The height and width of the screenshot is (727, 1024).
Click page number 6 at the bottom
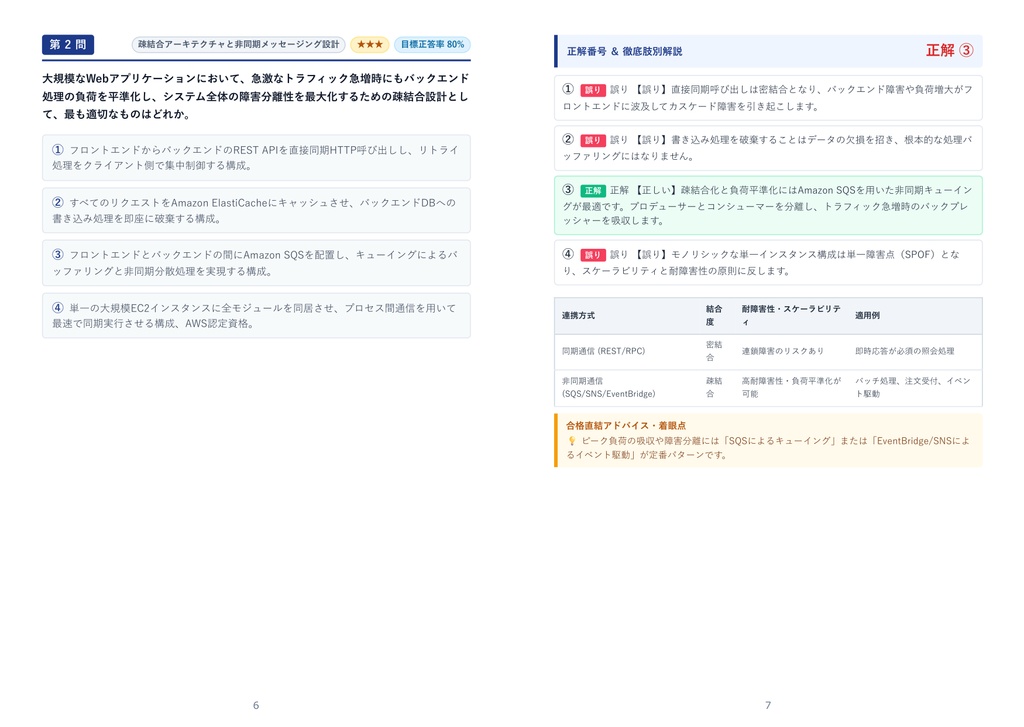[x=256, y=705]
